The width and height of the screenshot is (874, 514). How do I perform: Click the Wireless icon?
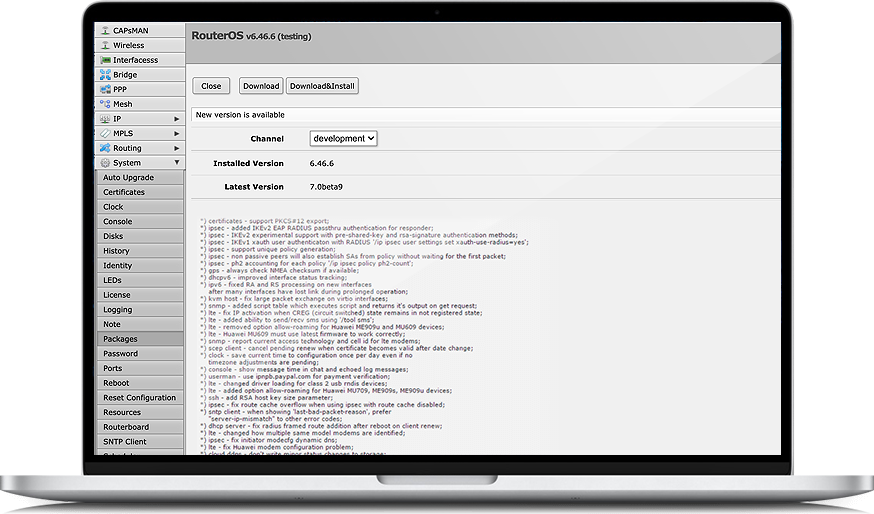click(104, 45)
